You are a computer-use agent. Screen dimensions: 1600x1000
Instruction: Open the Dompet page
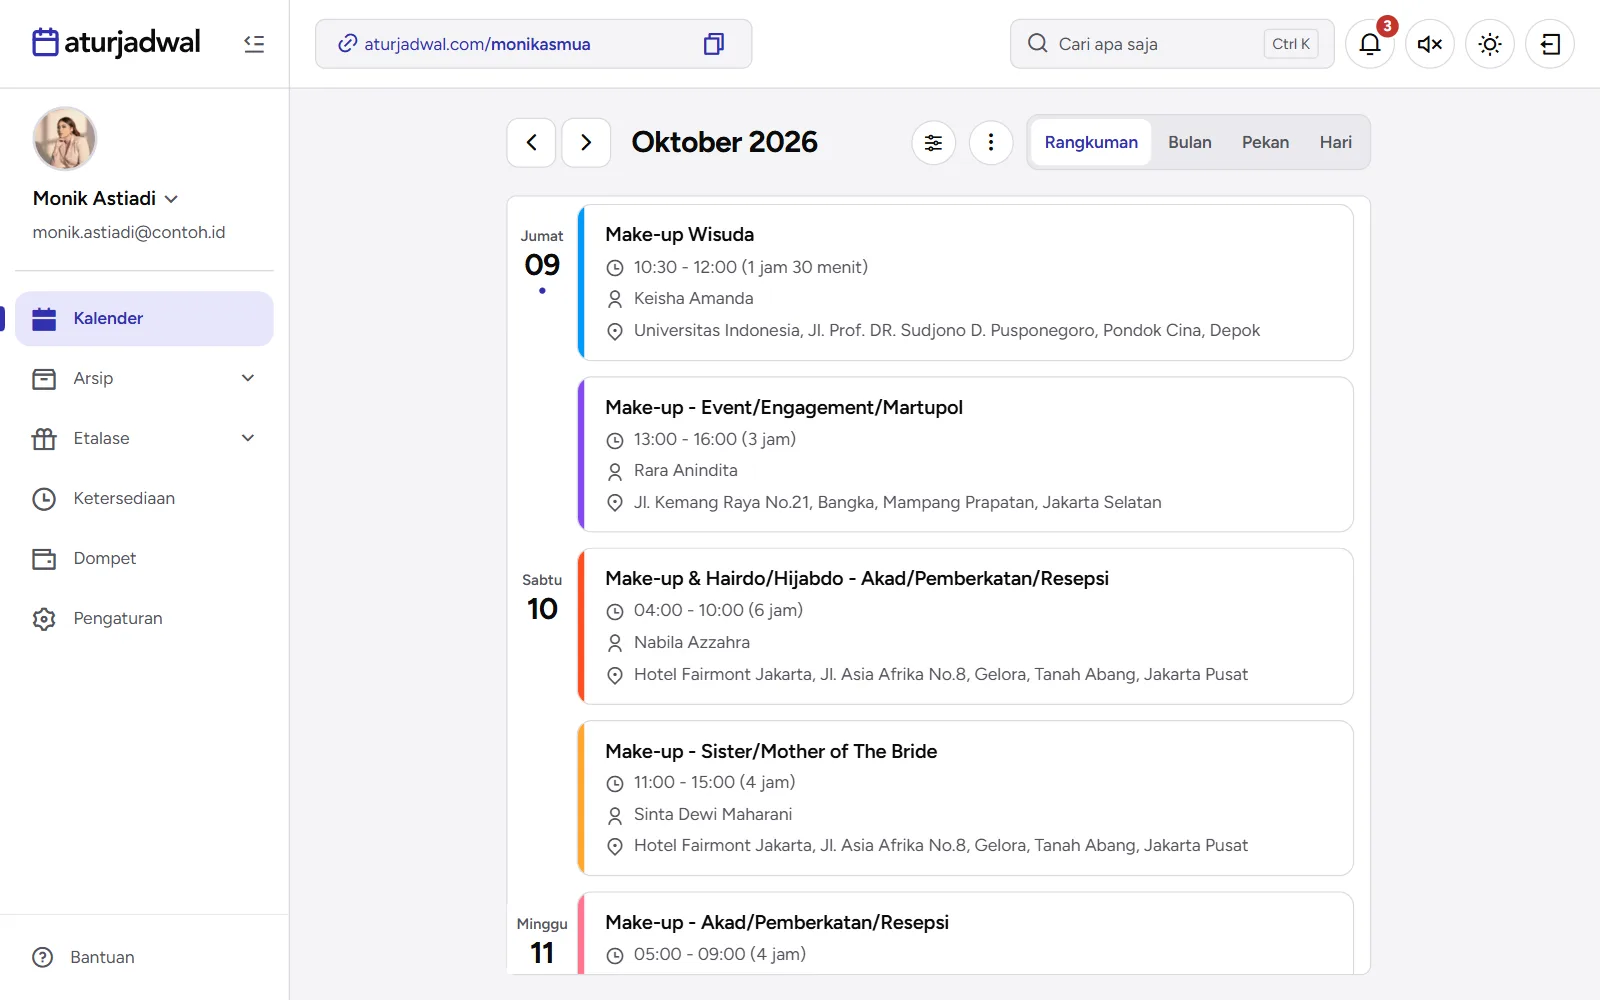(x=144, y=558)
